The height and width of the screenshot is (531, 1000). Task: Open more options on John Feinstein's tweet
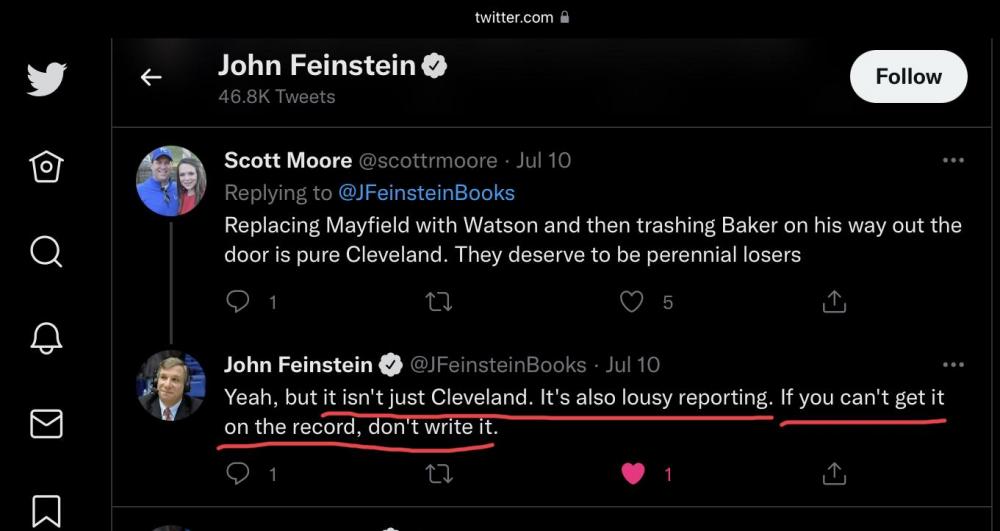point(953,365)
